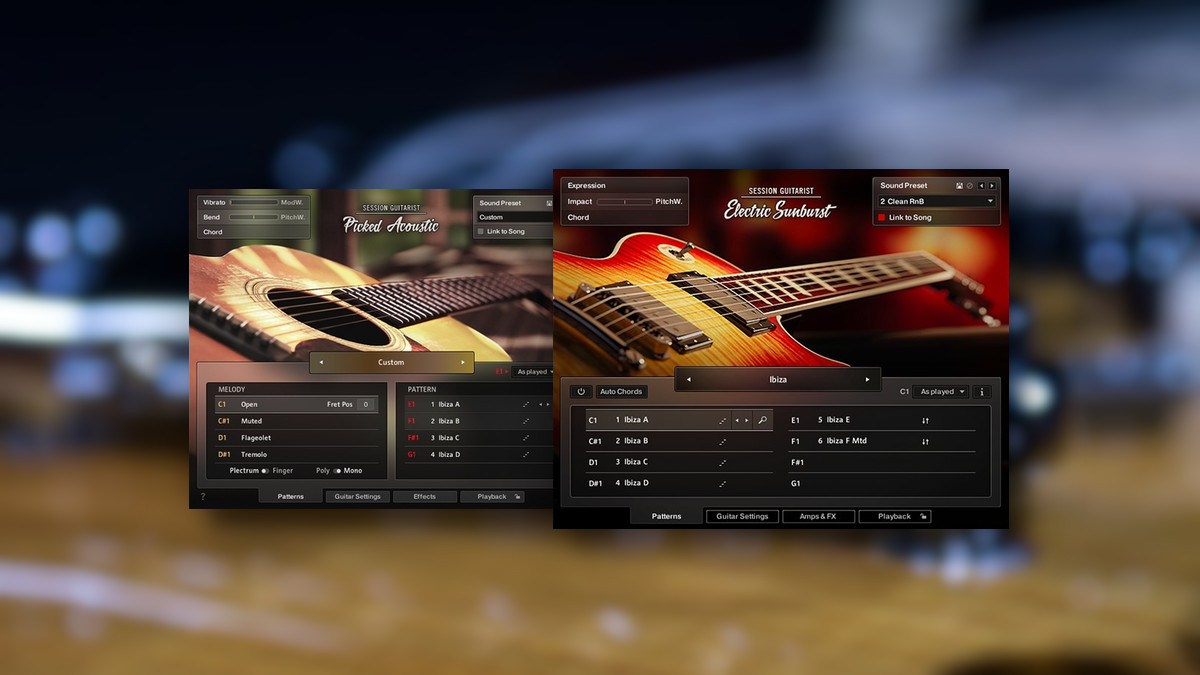
Task: Click strum icon on D#1 Ibiza D row
Action: (722, 483)
